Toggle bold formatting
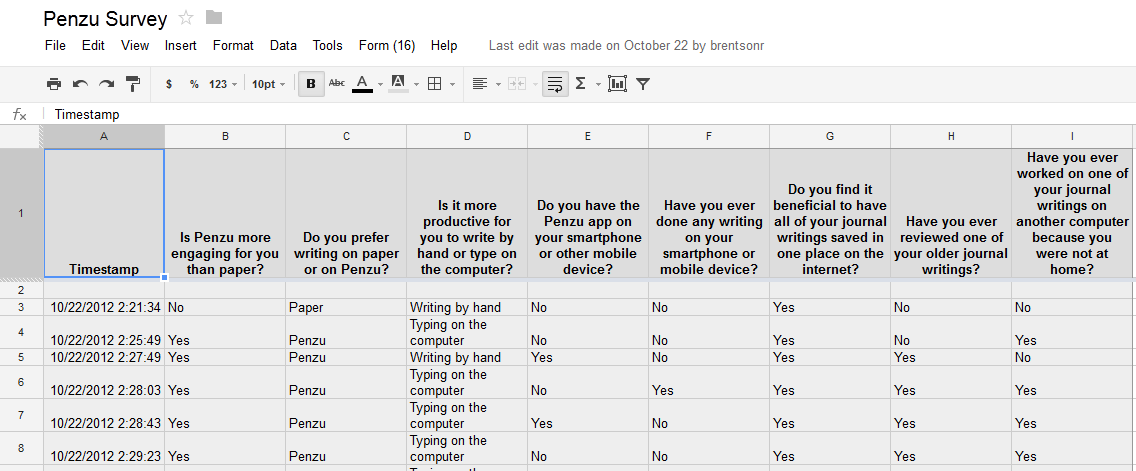The height and width of the screenshot is (471, 1136). 311,84
